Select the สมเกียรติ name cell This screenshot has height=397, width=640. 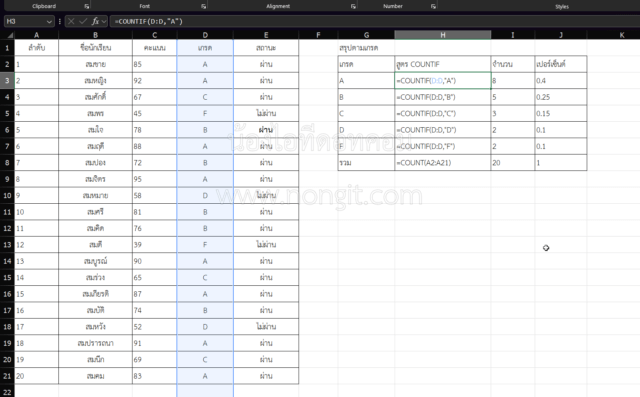pyautogui.click(x=95, y=294)
